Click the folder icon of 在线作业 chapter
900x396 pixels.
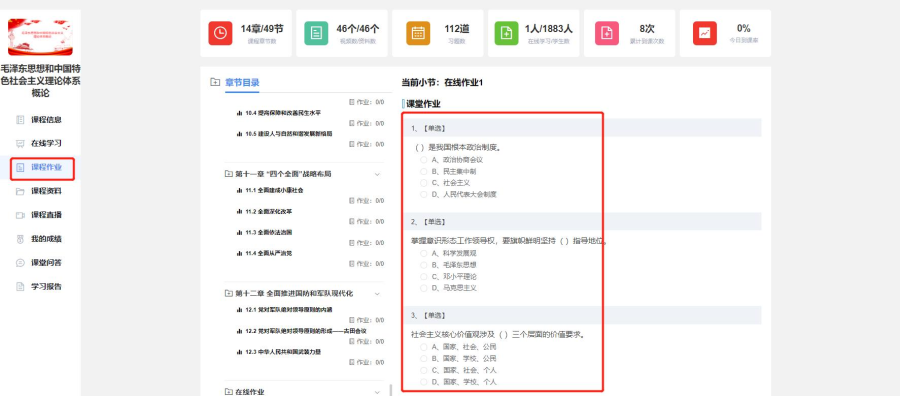[228, 392]
